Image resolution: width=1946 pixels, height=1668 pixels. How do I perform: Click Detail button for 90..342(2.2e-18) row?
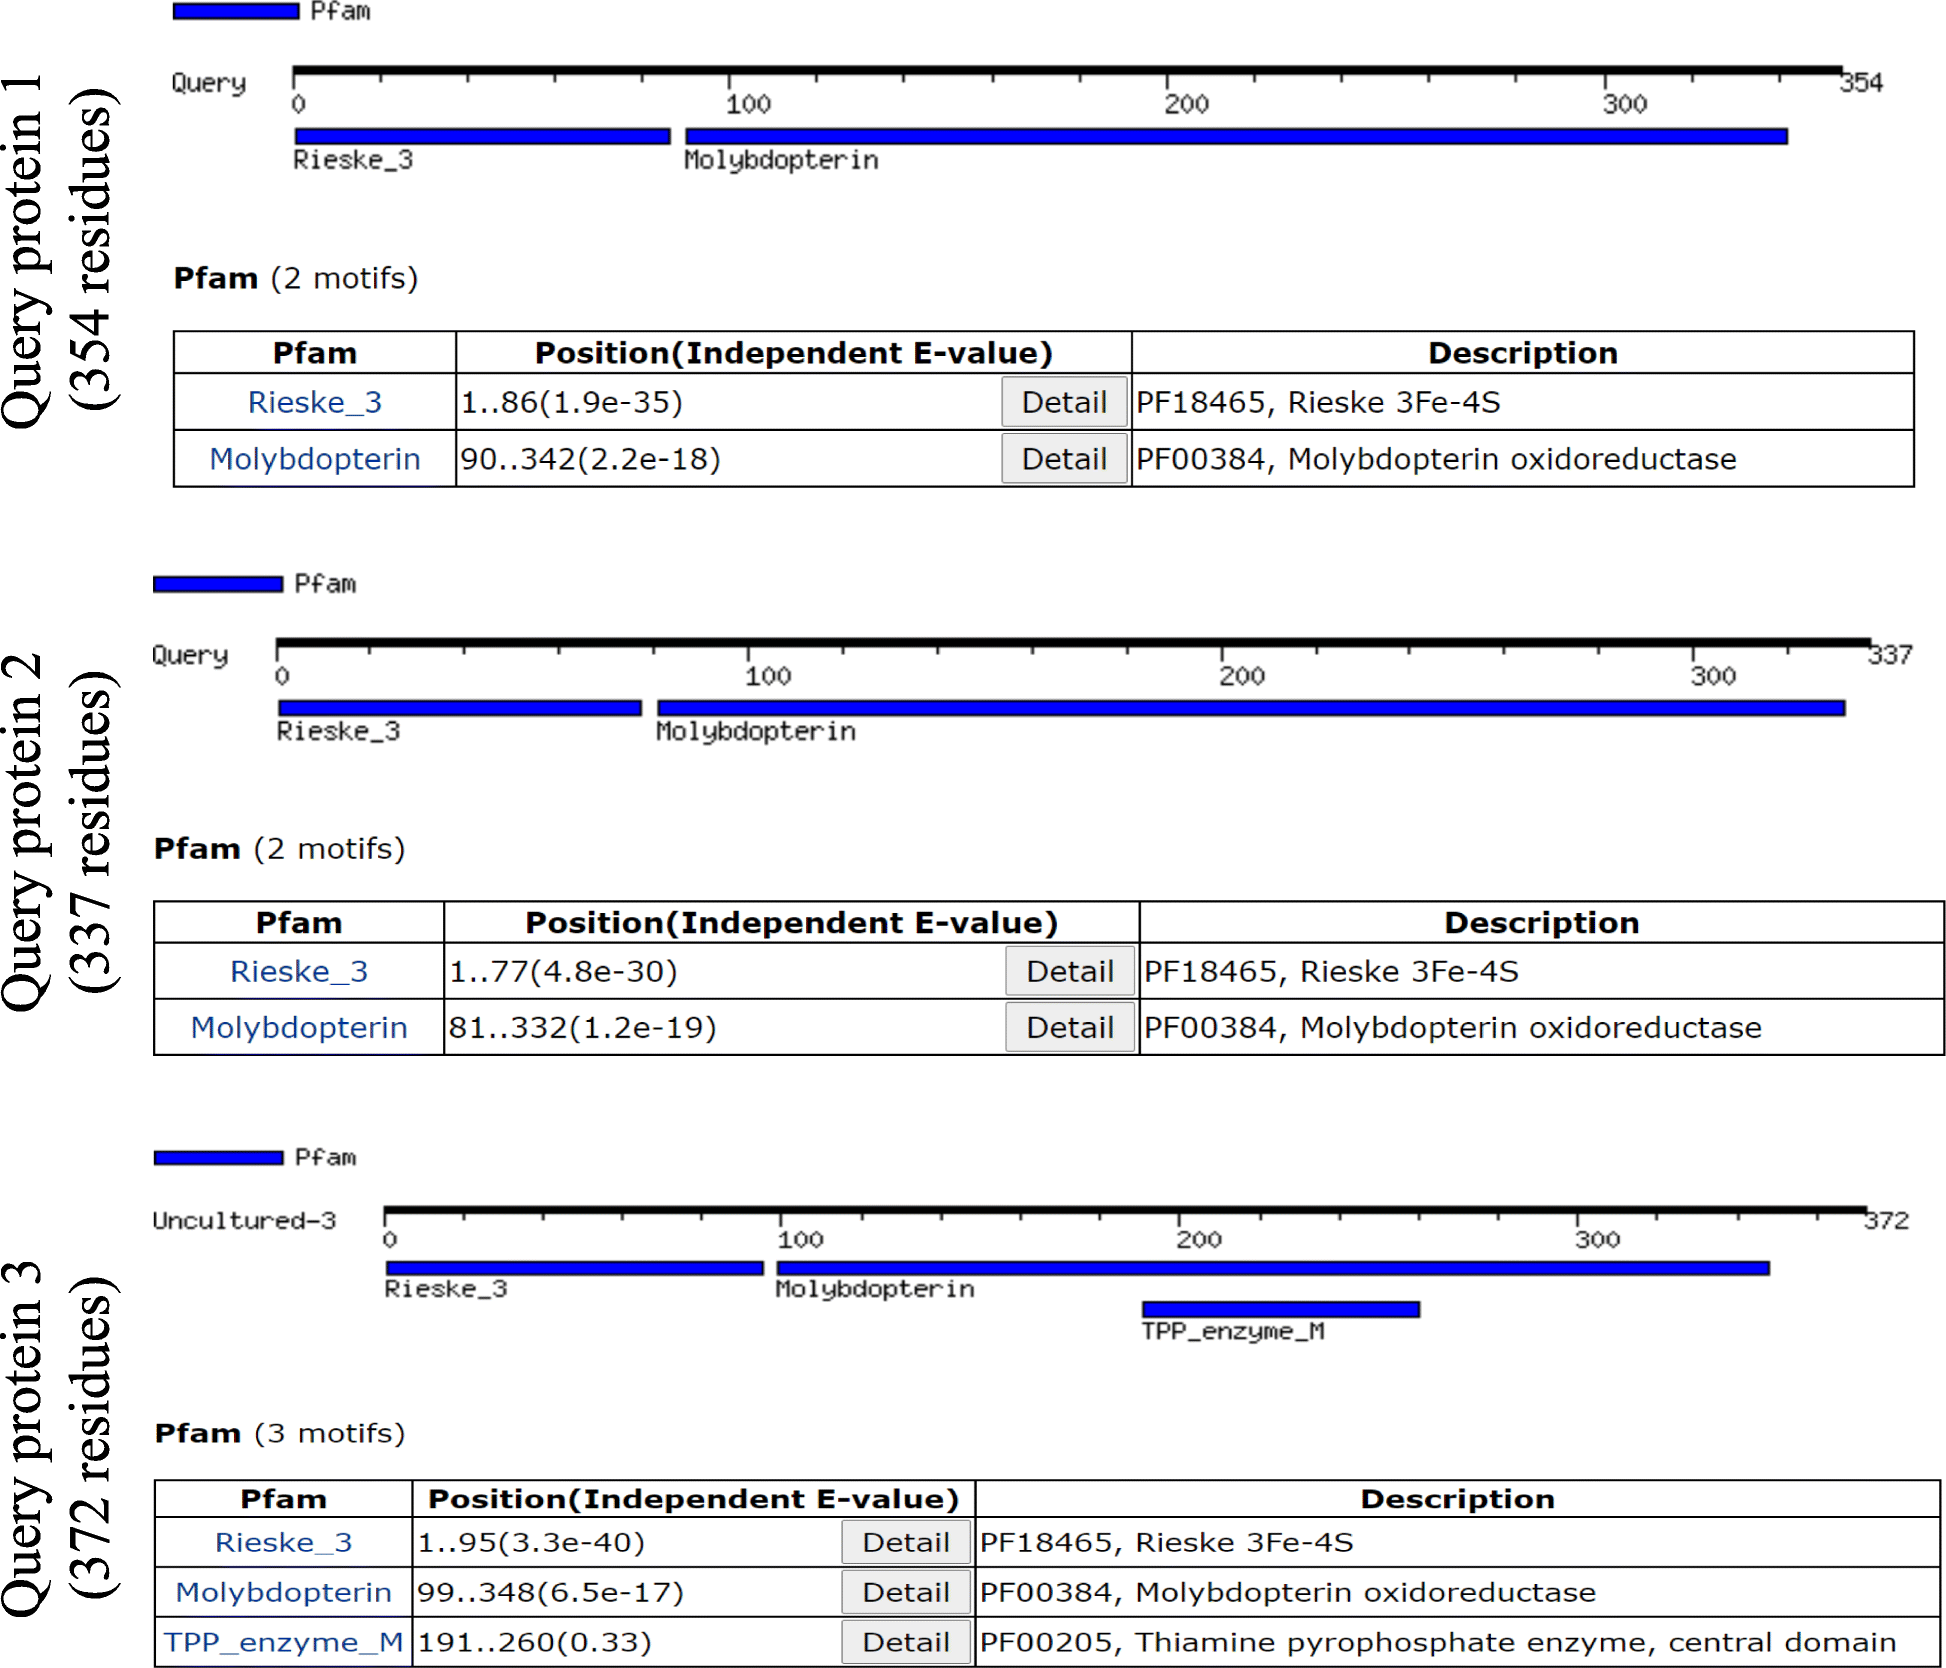pos(1065,459)
